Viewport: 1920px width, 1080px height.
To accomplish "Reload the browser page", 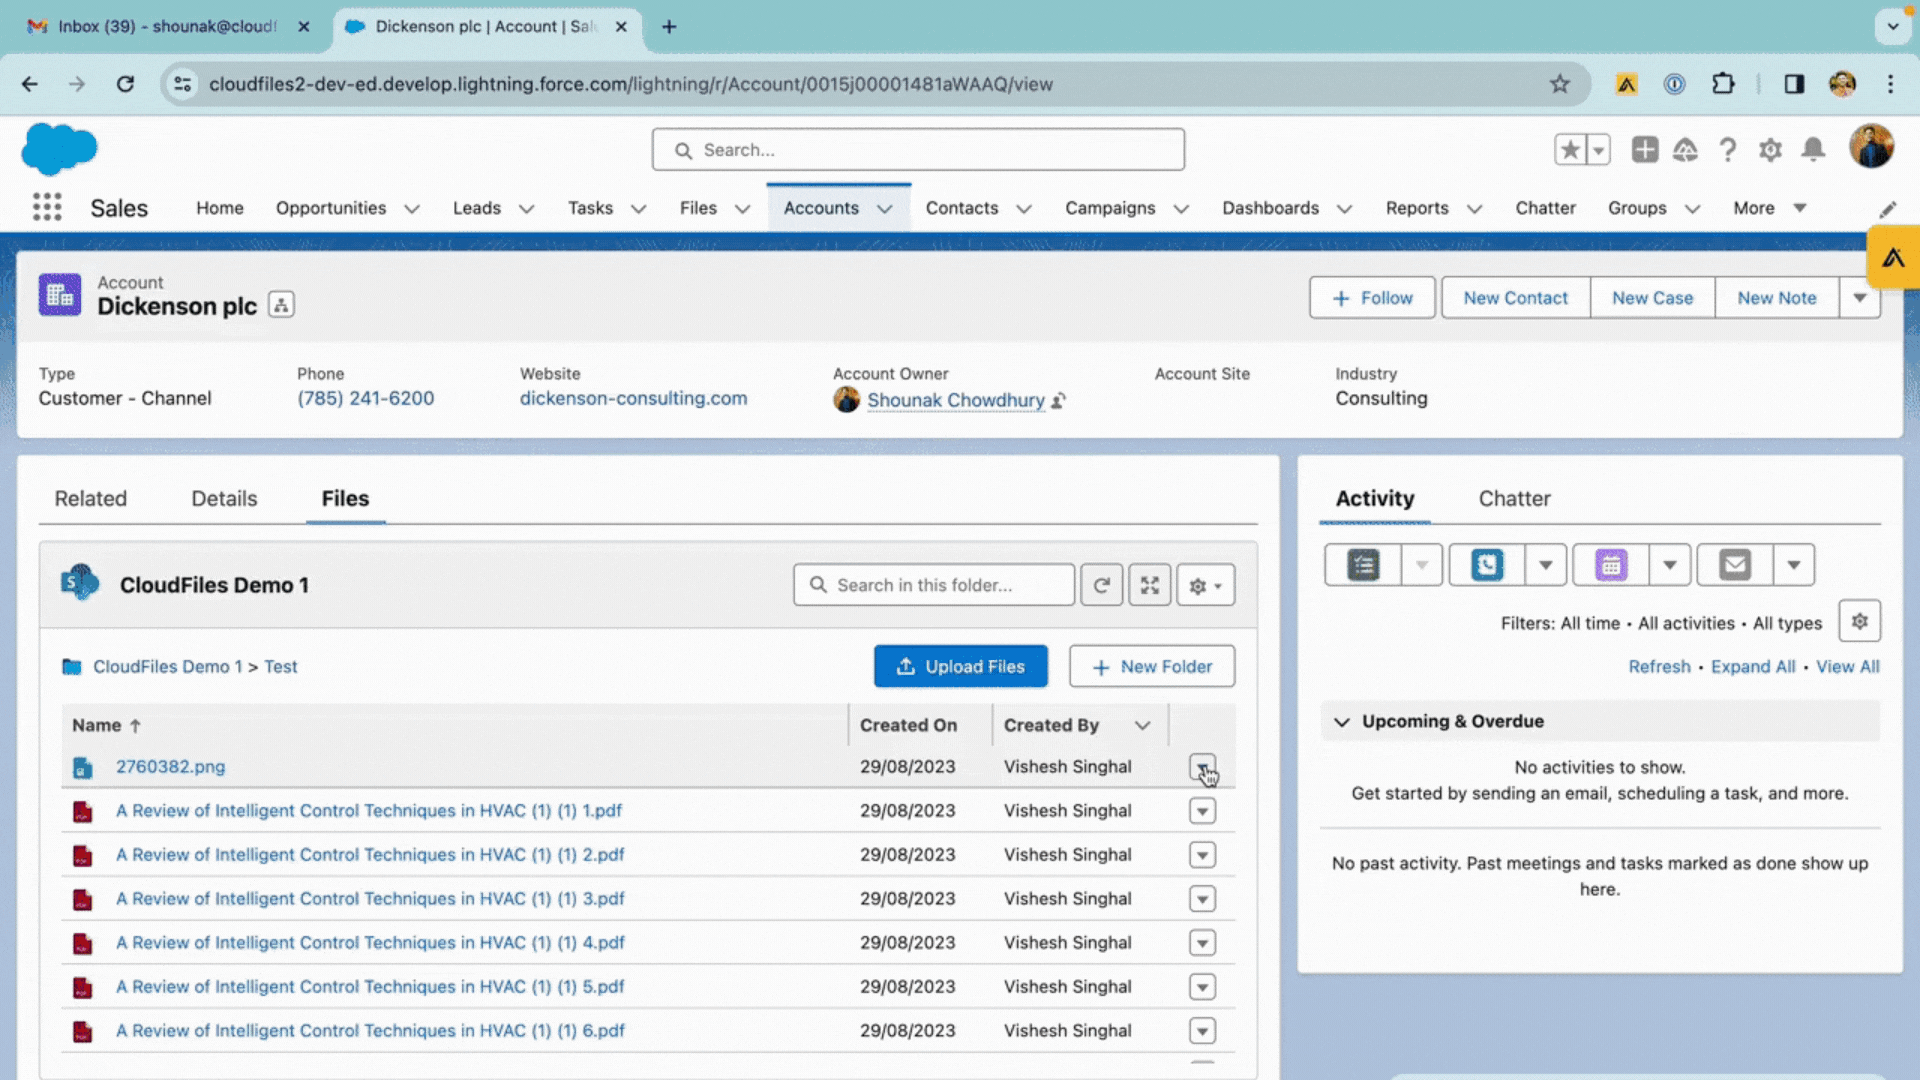I will (125, 84).
